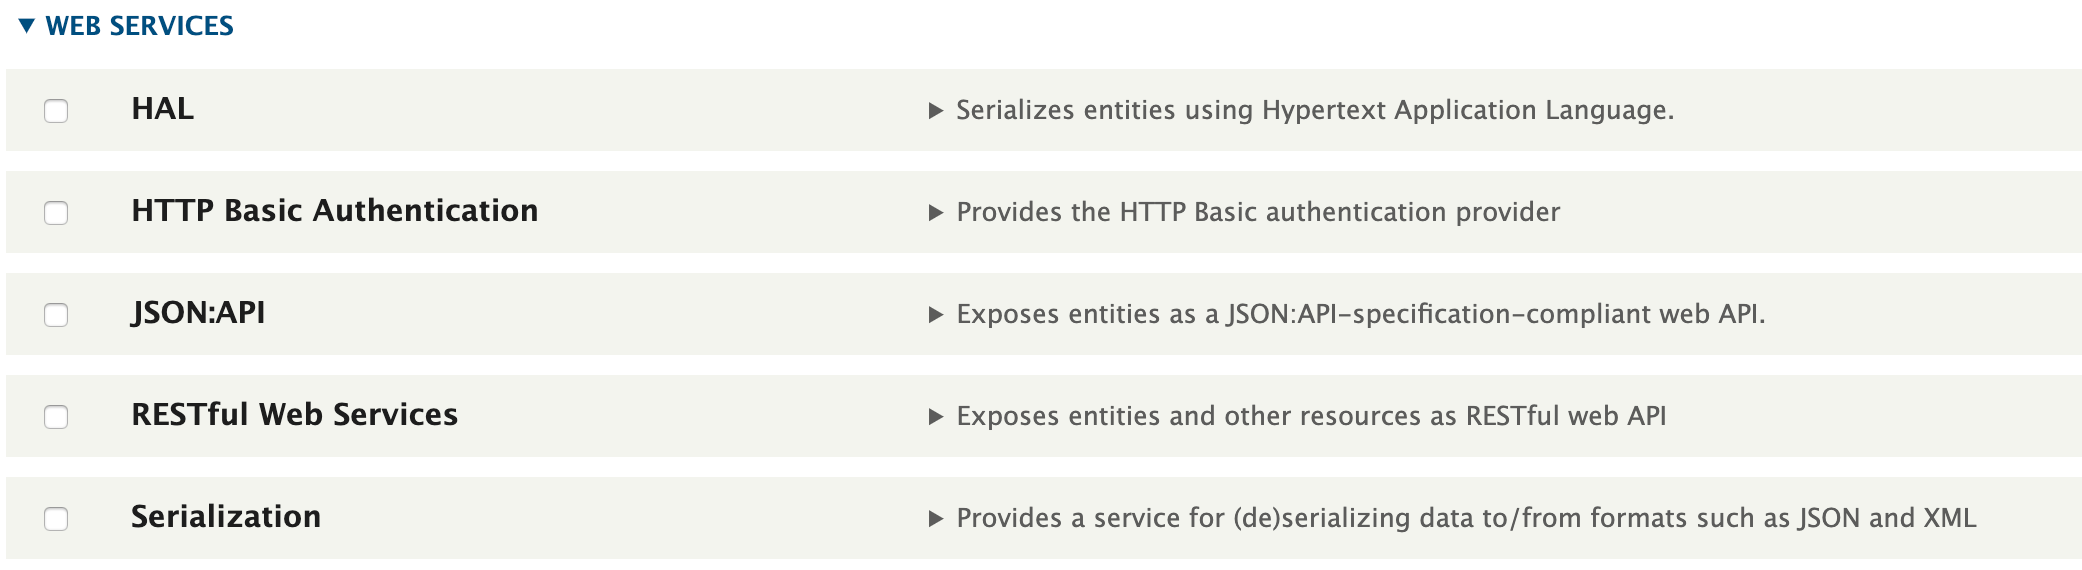This screenshot has width=2082, height=570.
Task: Click the Serialization module label
Action: click(x=226, y=517)
